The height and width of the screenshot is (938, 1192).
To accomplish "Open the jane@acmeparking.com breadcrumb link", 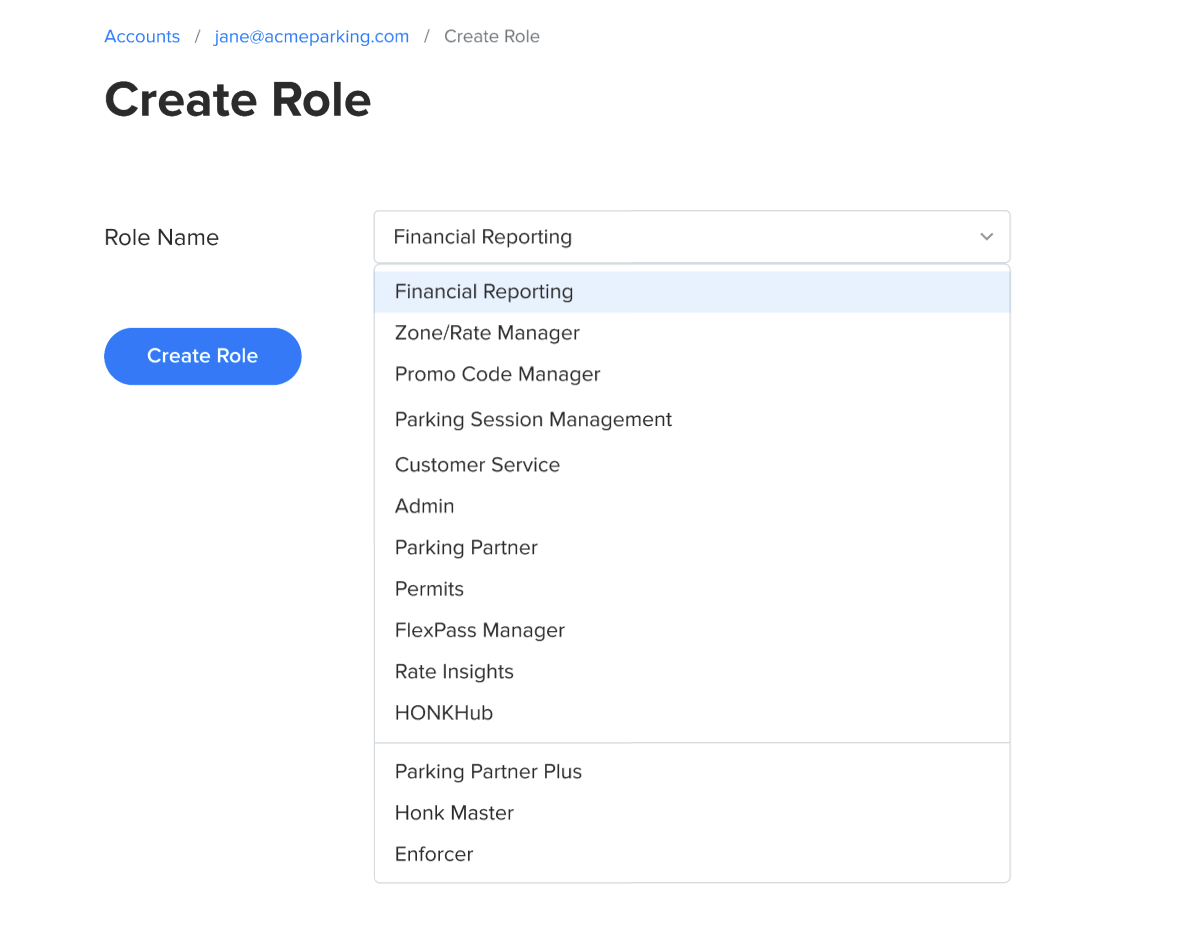I will click(x=311, y=37).
